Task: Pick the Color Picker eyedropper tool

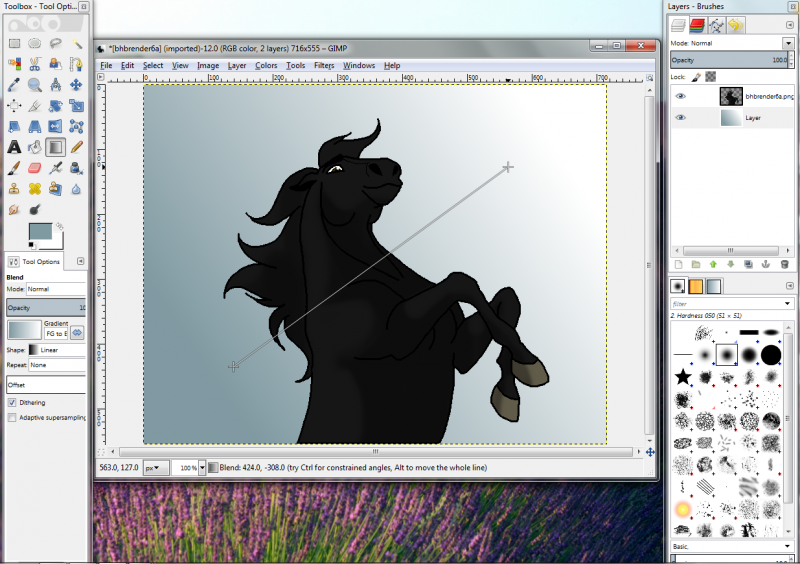Action: tap(14, 85)
